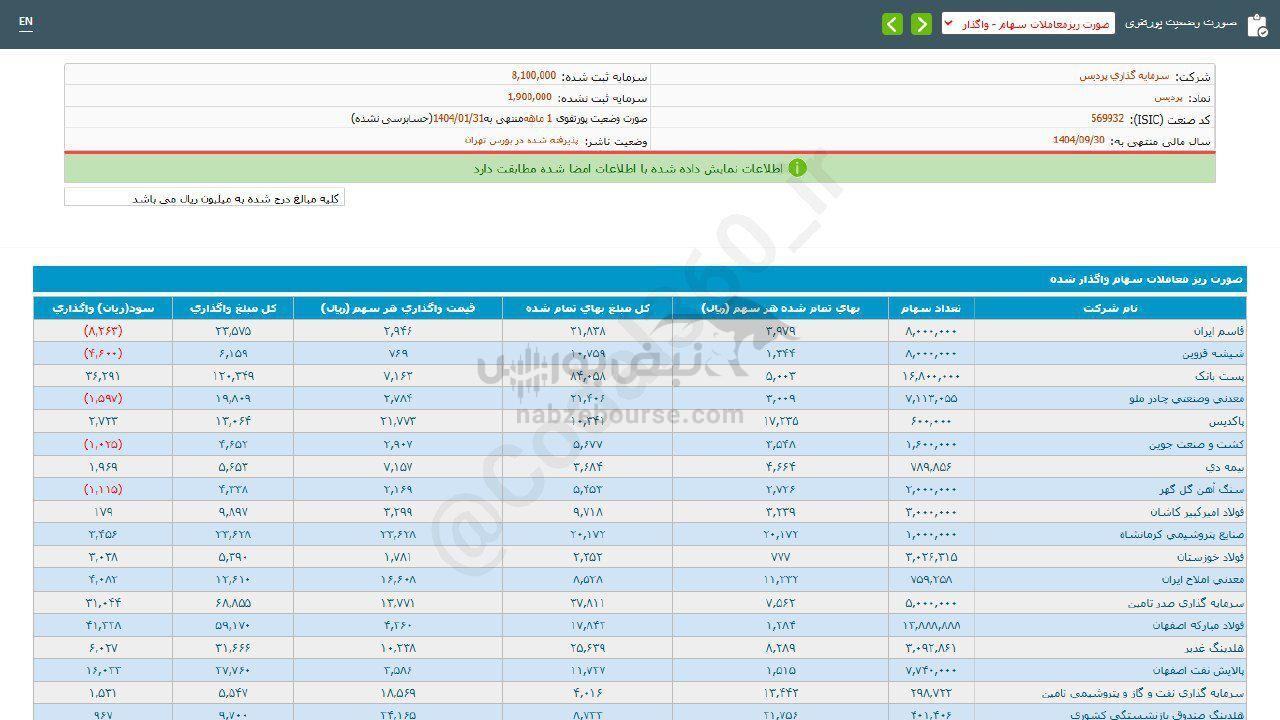Click the green info circle icon
The width and height of the screenshot is (1280, 720).
[x=797, y=168]
